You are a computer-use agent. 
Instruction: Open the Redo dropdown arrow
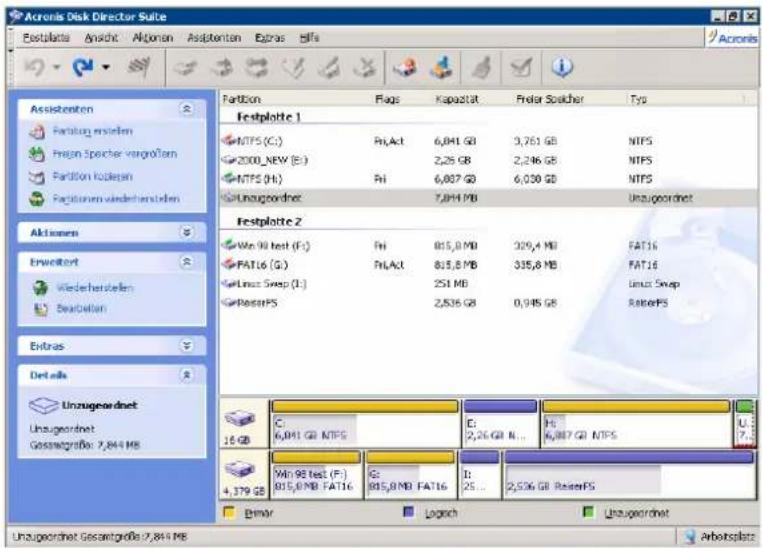(x=105, y=67)
